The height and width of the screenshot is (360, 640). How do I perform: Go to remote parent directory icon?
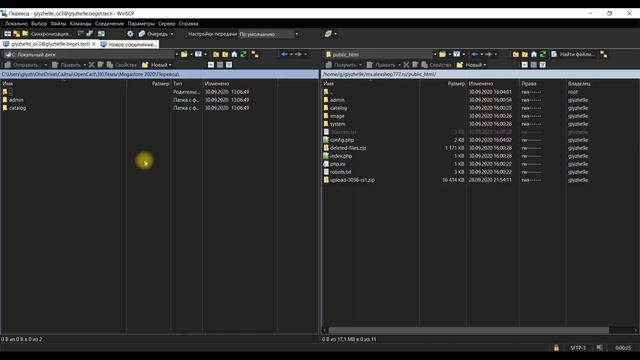[x=516, y=54]
